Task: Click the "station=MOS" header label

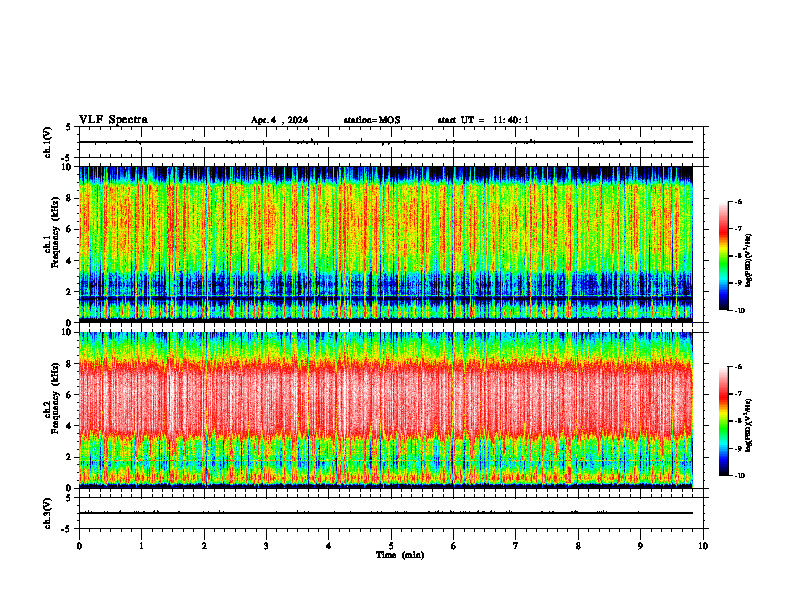Action: click(x=372, y=120)
